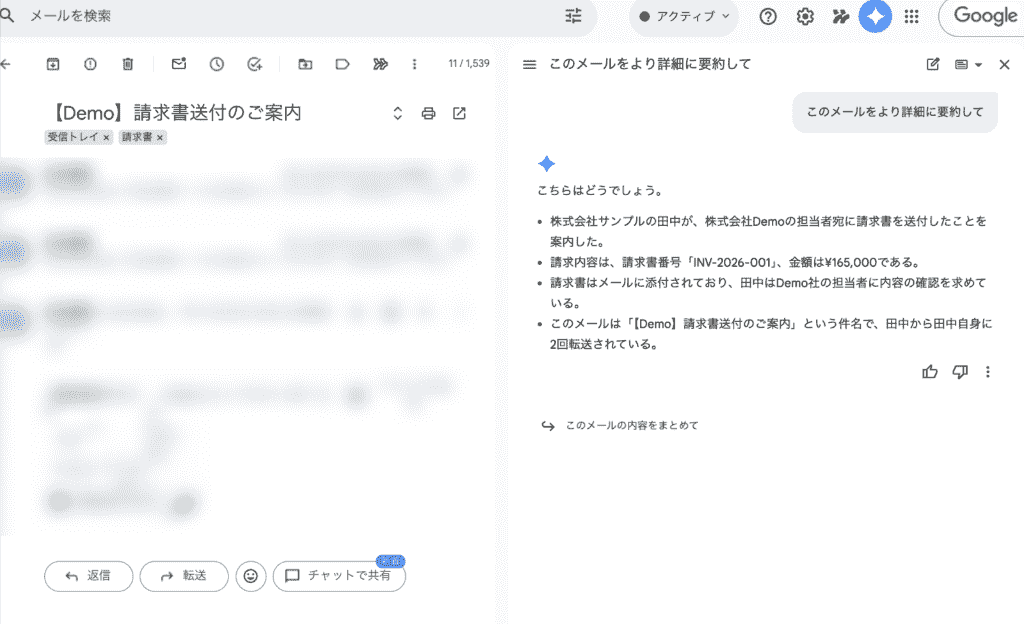Click the double-arrow forward toolbar icon
The height and width of the screenshot is (624, 1024).
pos(380,64)
